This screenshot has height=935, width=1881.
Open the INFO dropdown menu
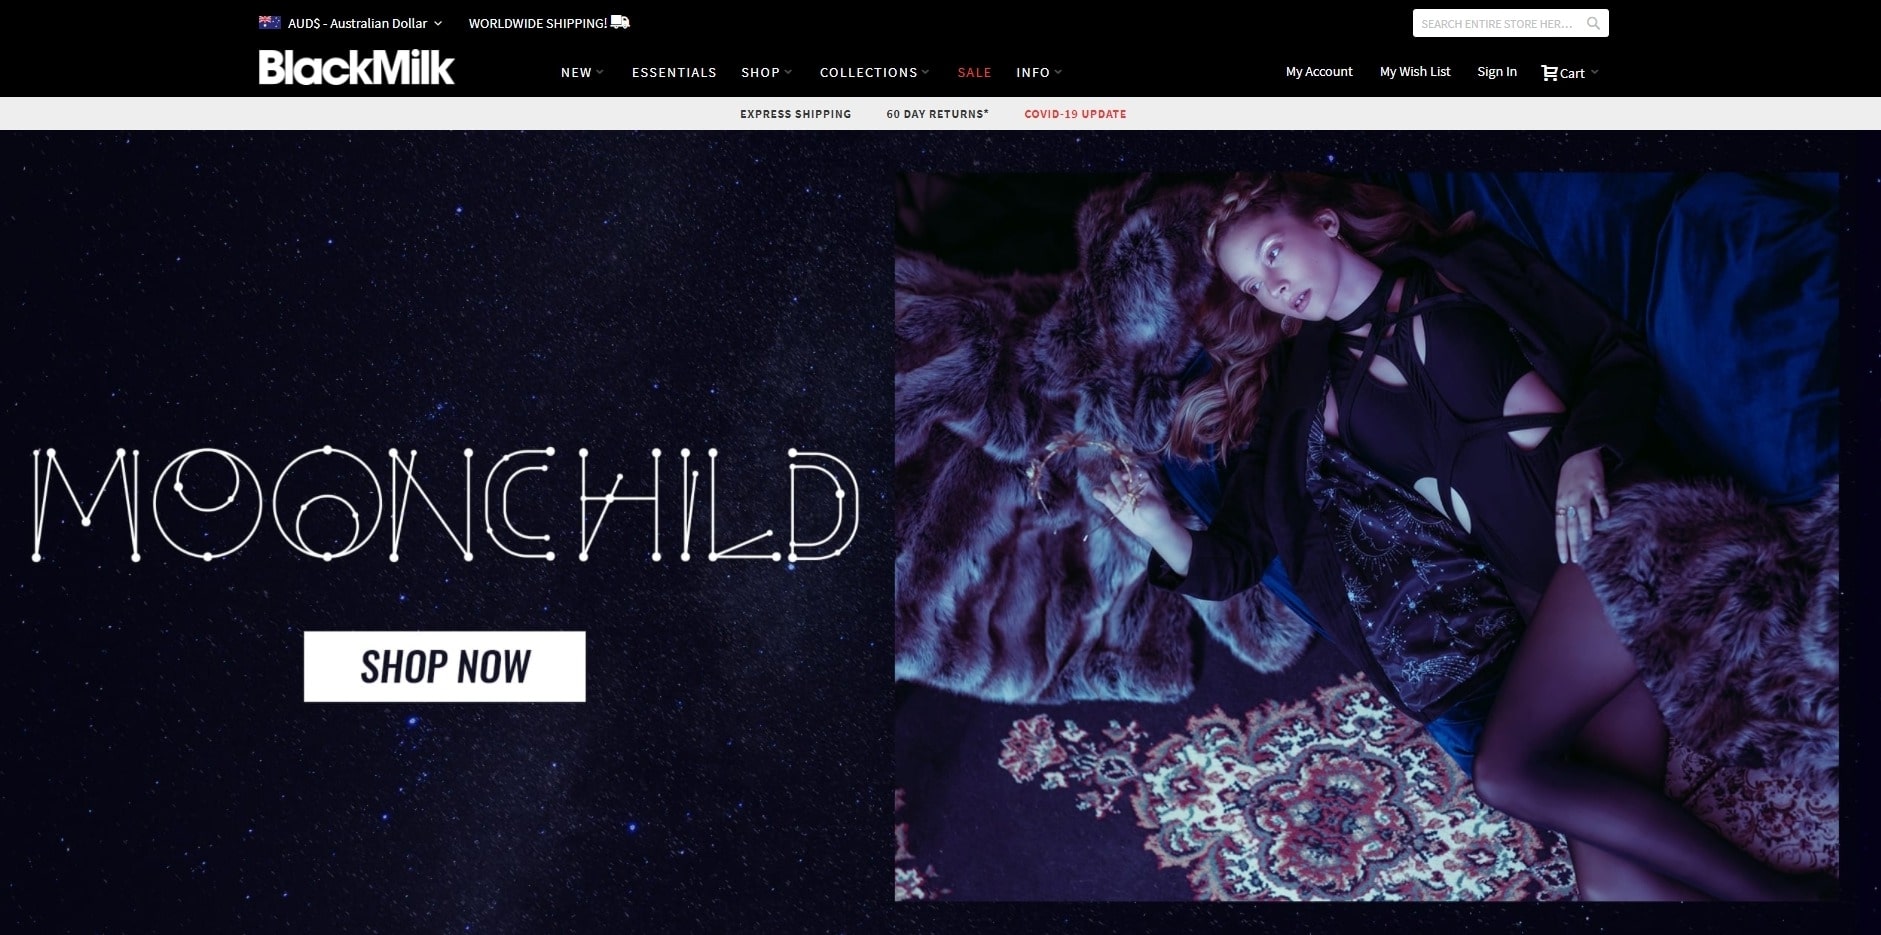(1039, 72)
